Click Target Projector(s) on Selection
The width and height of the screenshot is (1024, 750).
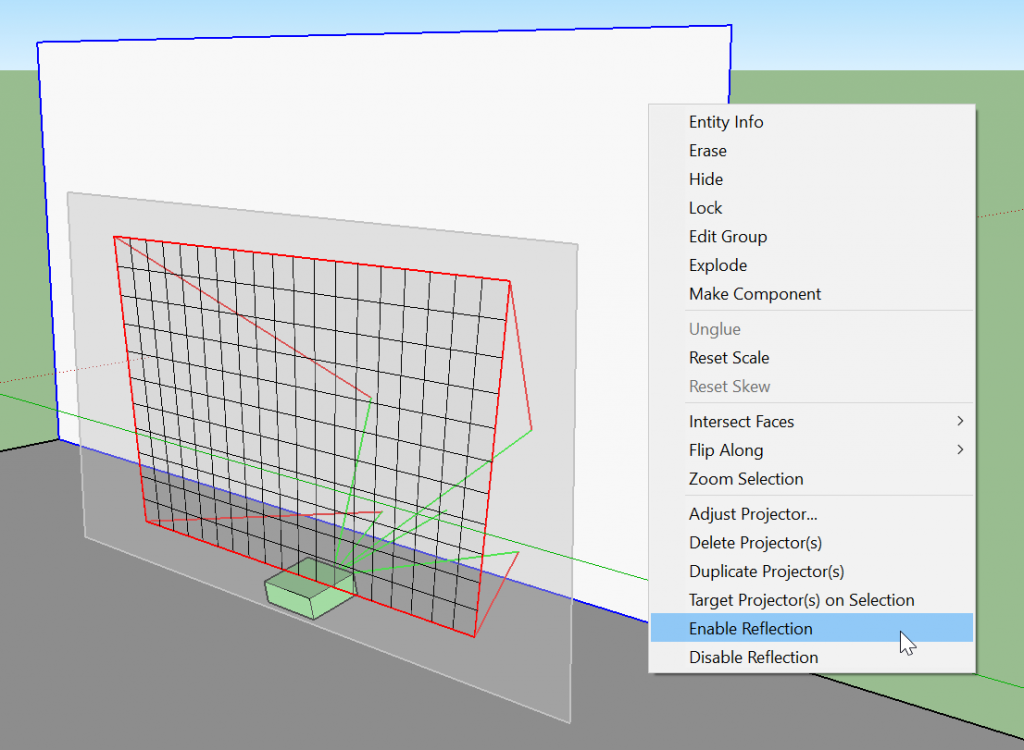(811, 600)
